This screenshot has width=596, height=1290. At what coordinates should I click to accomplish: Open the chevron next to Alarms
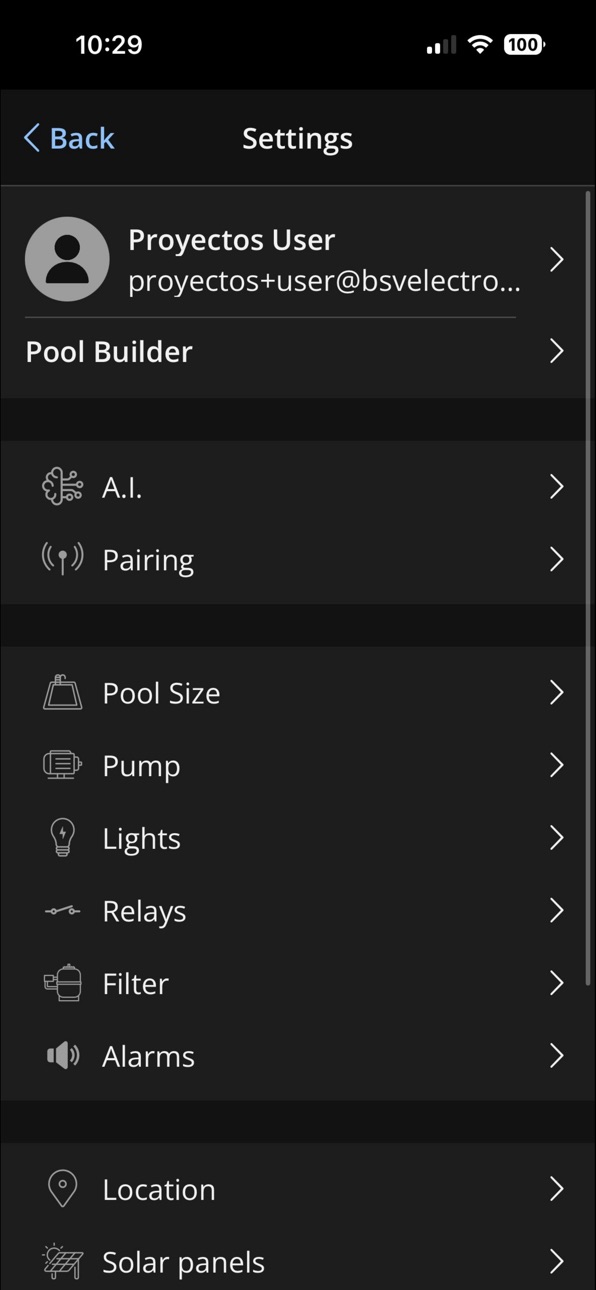[x=557, y=1056]
